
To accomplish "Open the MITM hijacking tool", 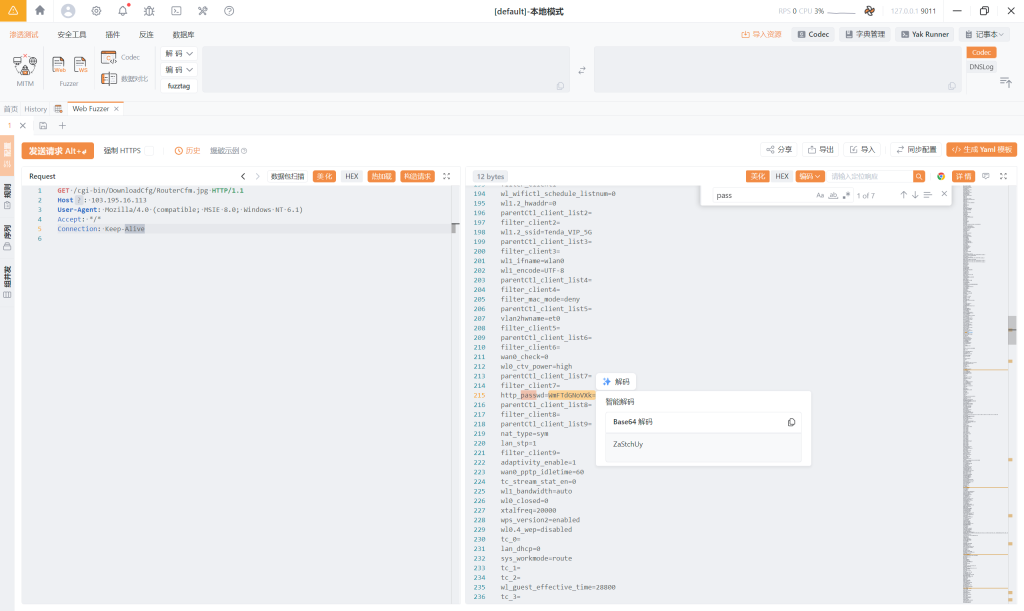I will point(24,68).
